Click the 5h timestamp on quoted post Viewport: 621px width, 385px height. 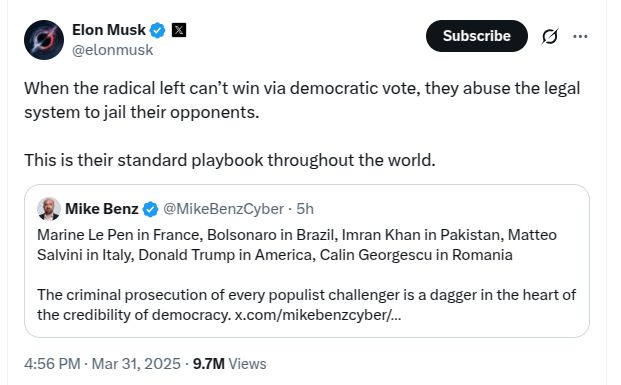click(x=305, y=209)
